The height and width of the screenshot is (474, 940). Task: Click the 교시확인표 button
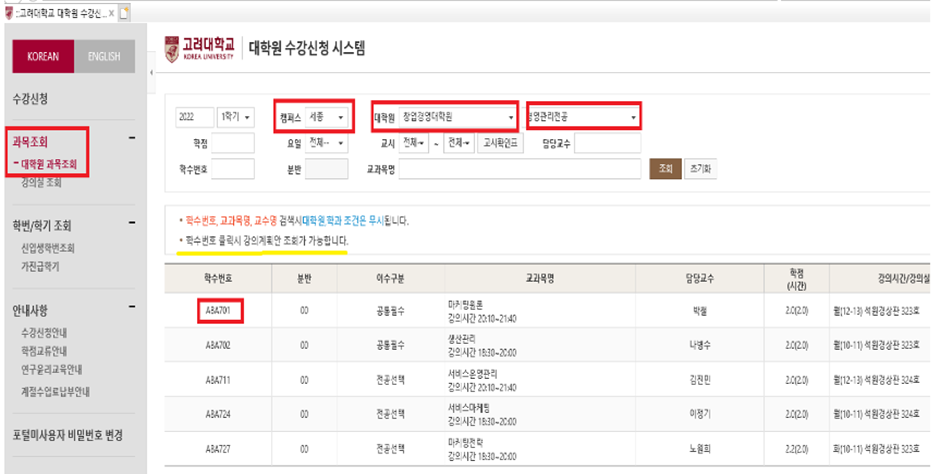click(501, 143)
